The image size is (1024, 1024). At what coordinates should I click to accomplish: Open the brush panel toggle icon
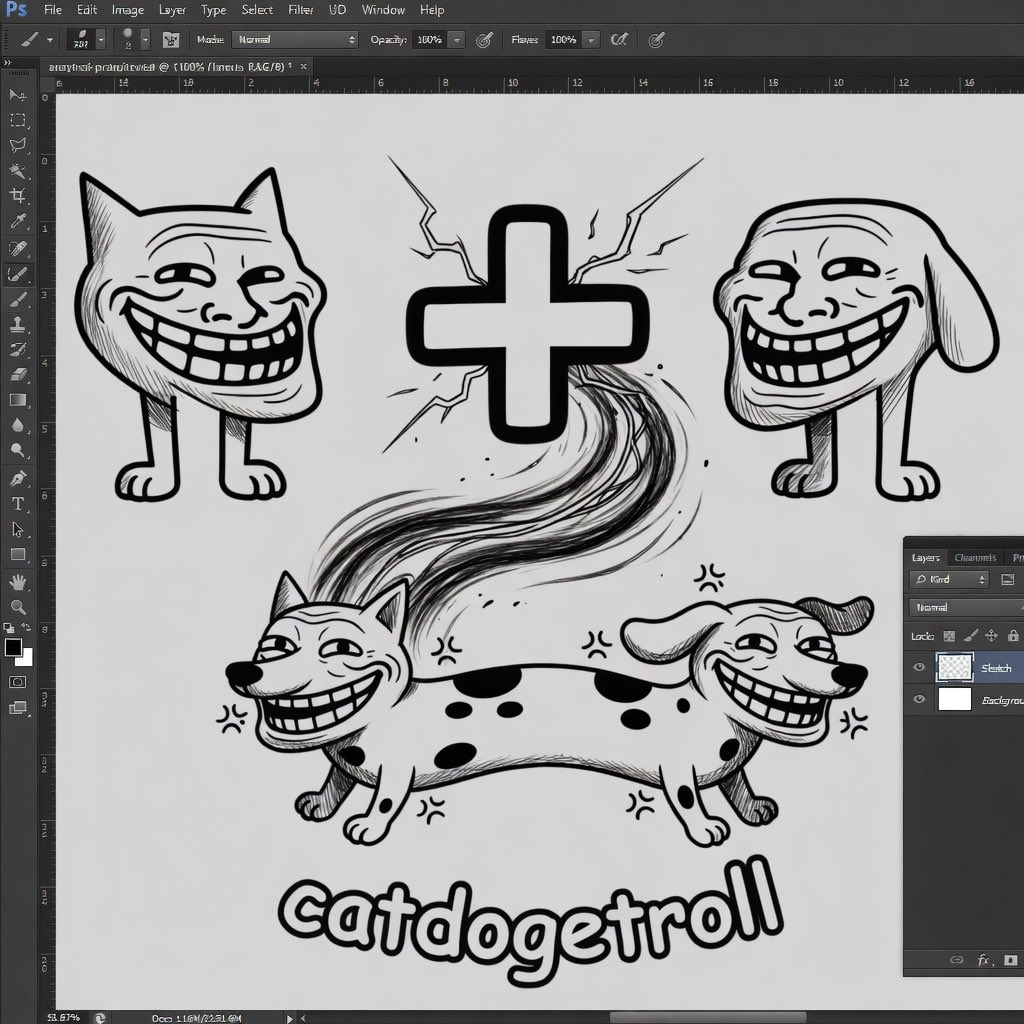[x=171, y=40]
